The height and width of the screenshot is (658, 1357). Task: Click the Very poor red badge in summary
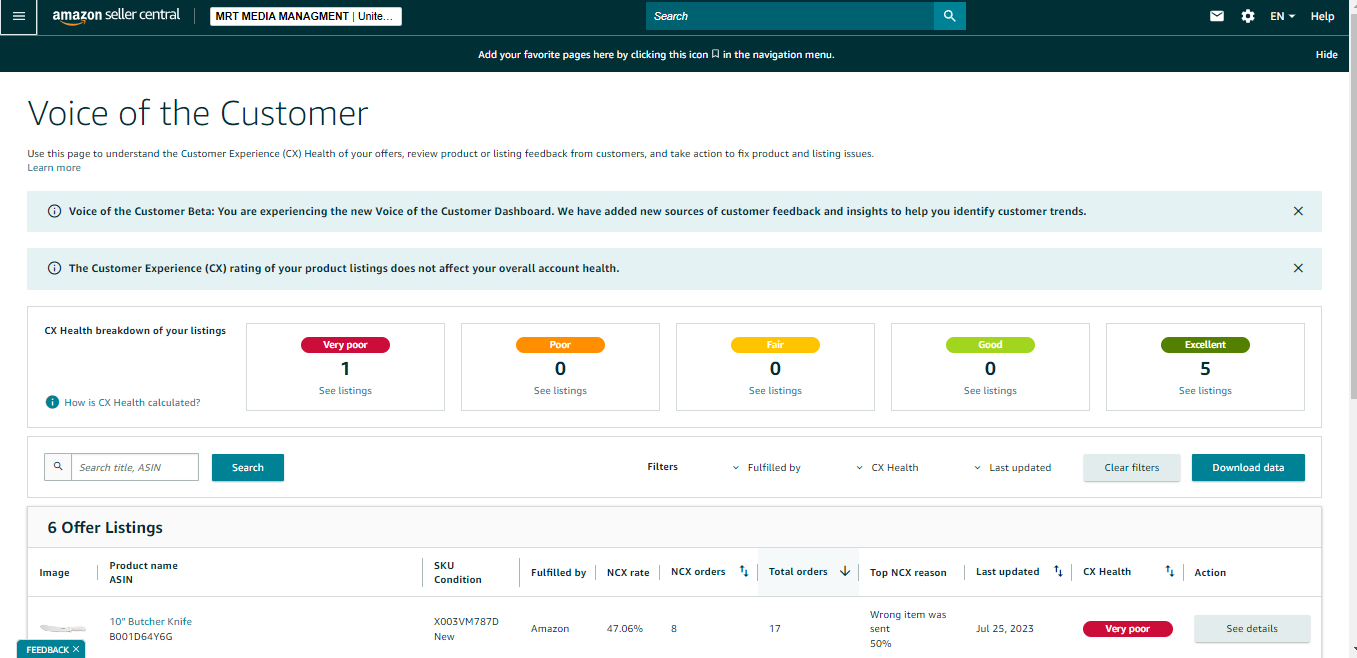pyautogui.click(x=345, y=345)
